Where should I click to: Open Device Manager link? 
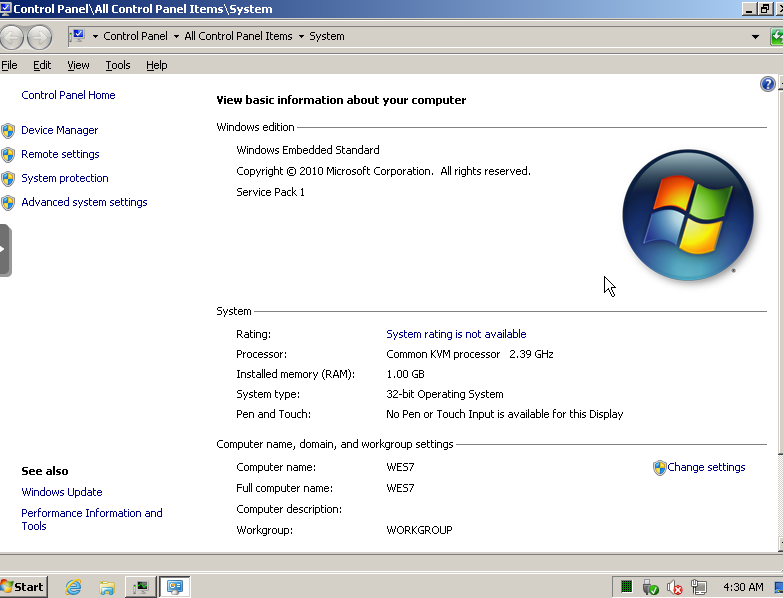pyautogui.click(x=59, y=130)
